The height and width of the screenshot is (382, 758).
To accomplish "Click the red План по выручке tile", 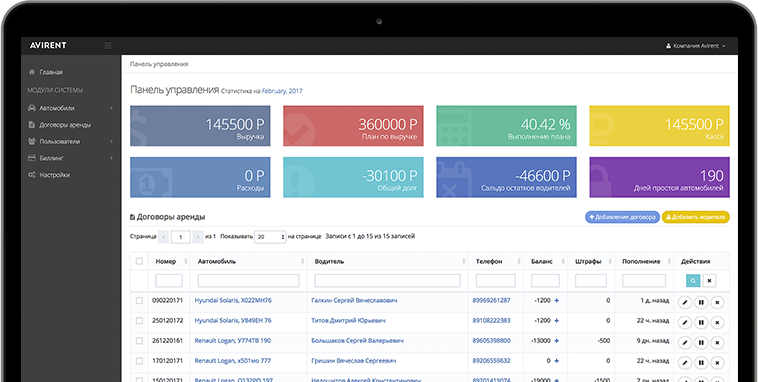I will pos(353,126).
